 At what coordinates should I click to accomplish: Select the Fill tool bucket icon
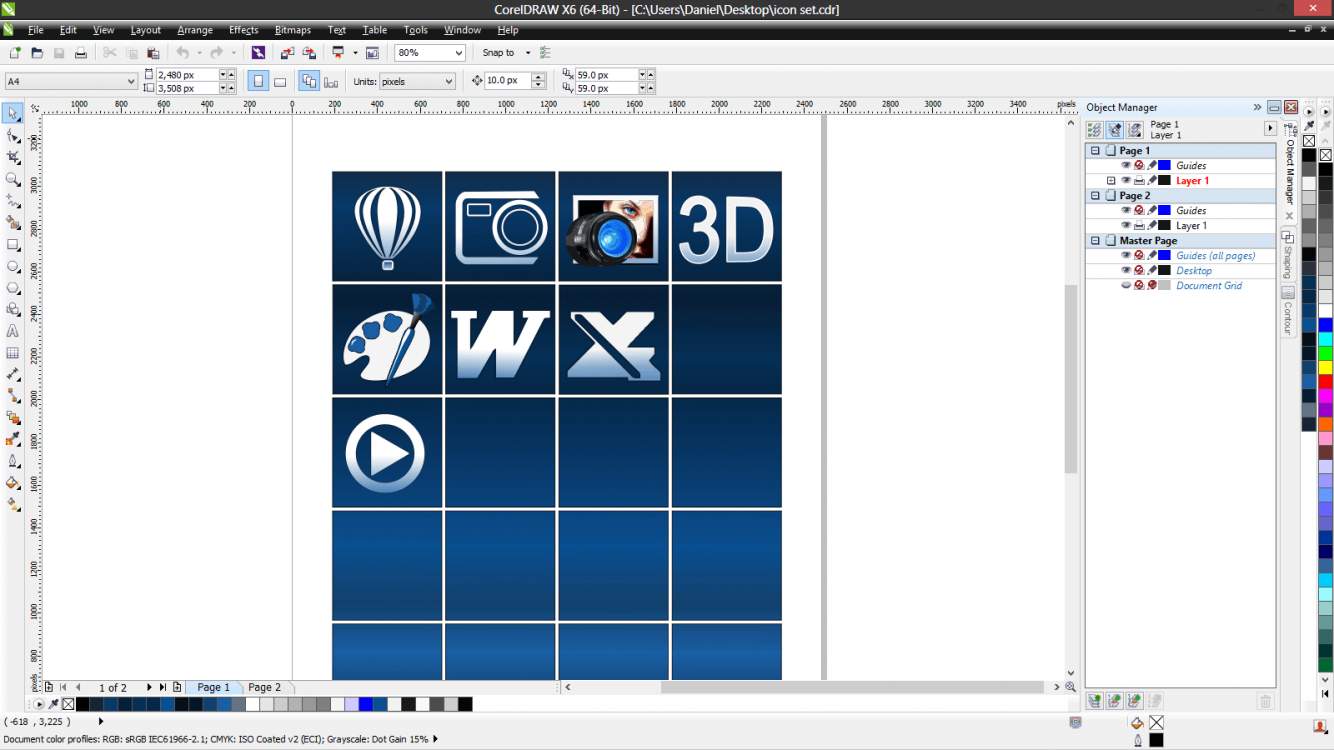[x=13, y=483]
